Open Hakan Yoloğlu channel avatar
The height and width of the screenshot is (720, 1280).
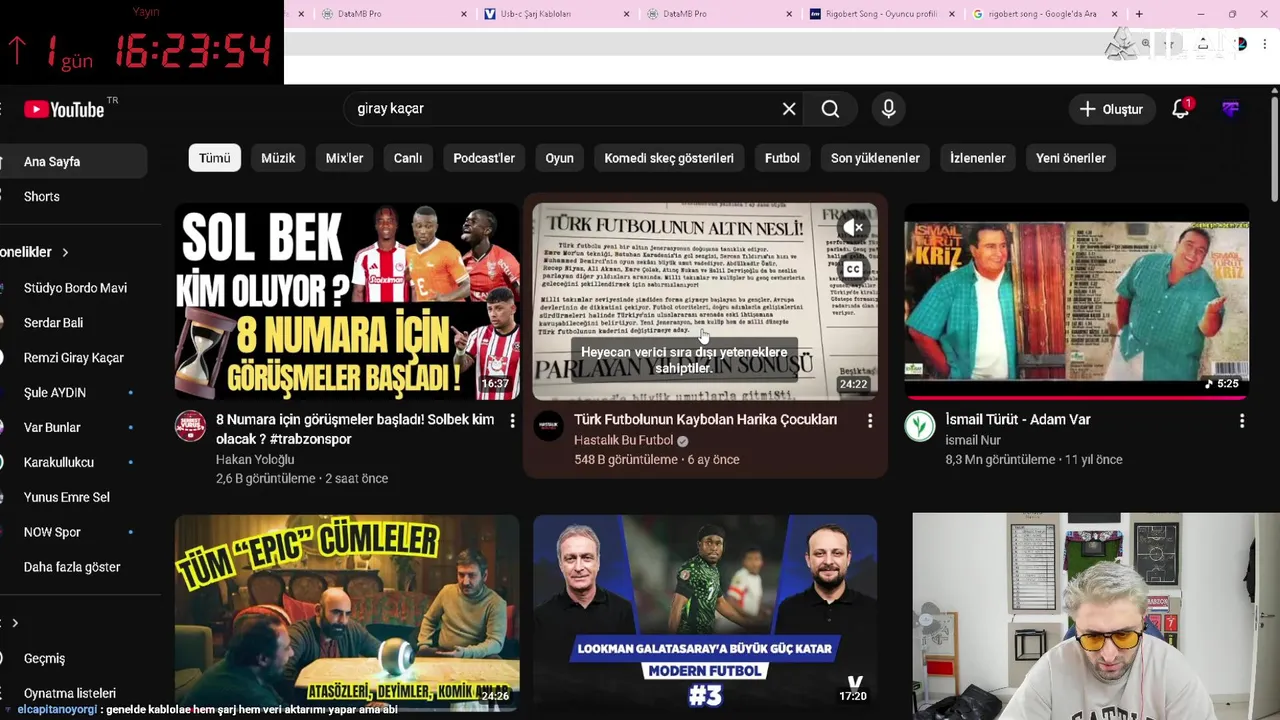[190, 426]
